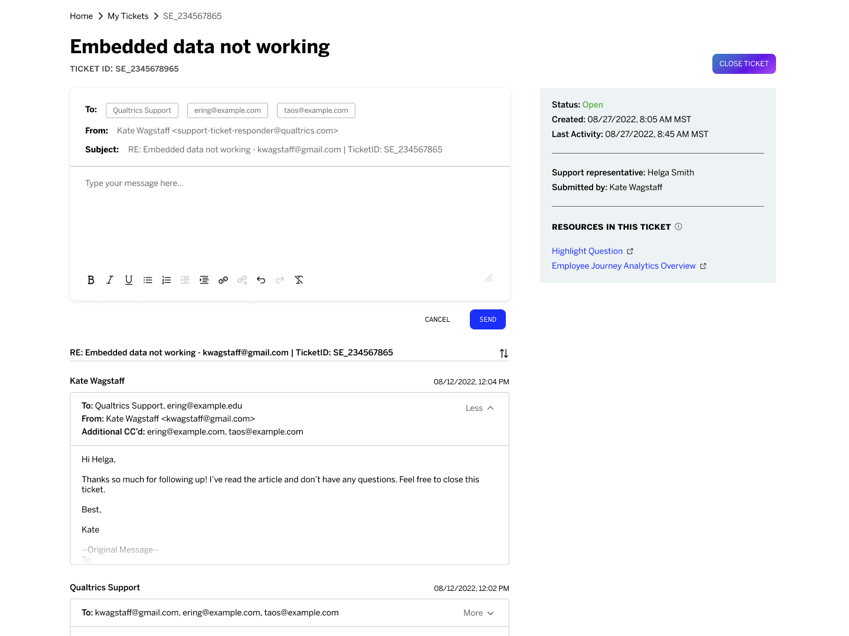
Task: Reverse the message thread sort order
Action: coord(504,353)
